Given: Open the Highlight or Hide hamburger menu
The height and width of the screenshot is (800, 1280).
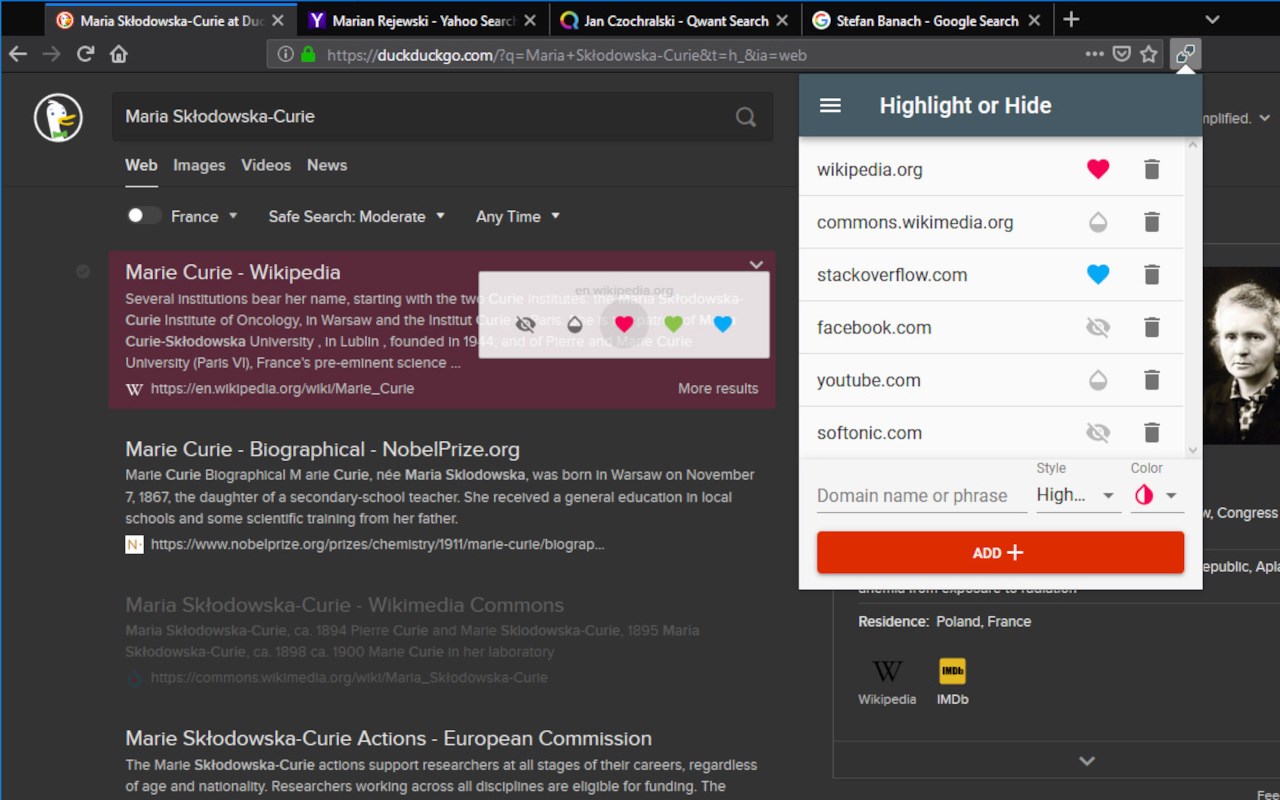Looking at the screenshot, I should click(830, 106).
